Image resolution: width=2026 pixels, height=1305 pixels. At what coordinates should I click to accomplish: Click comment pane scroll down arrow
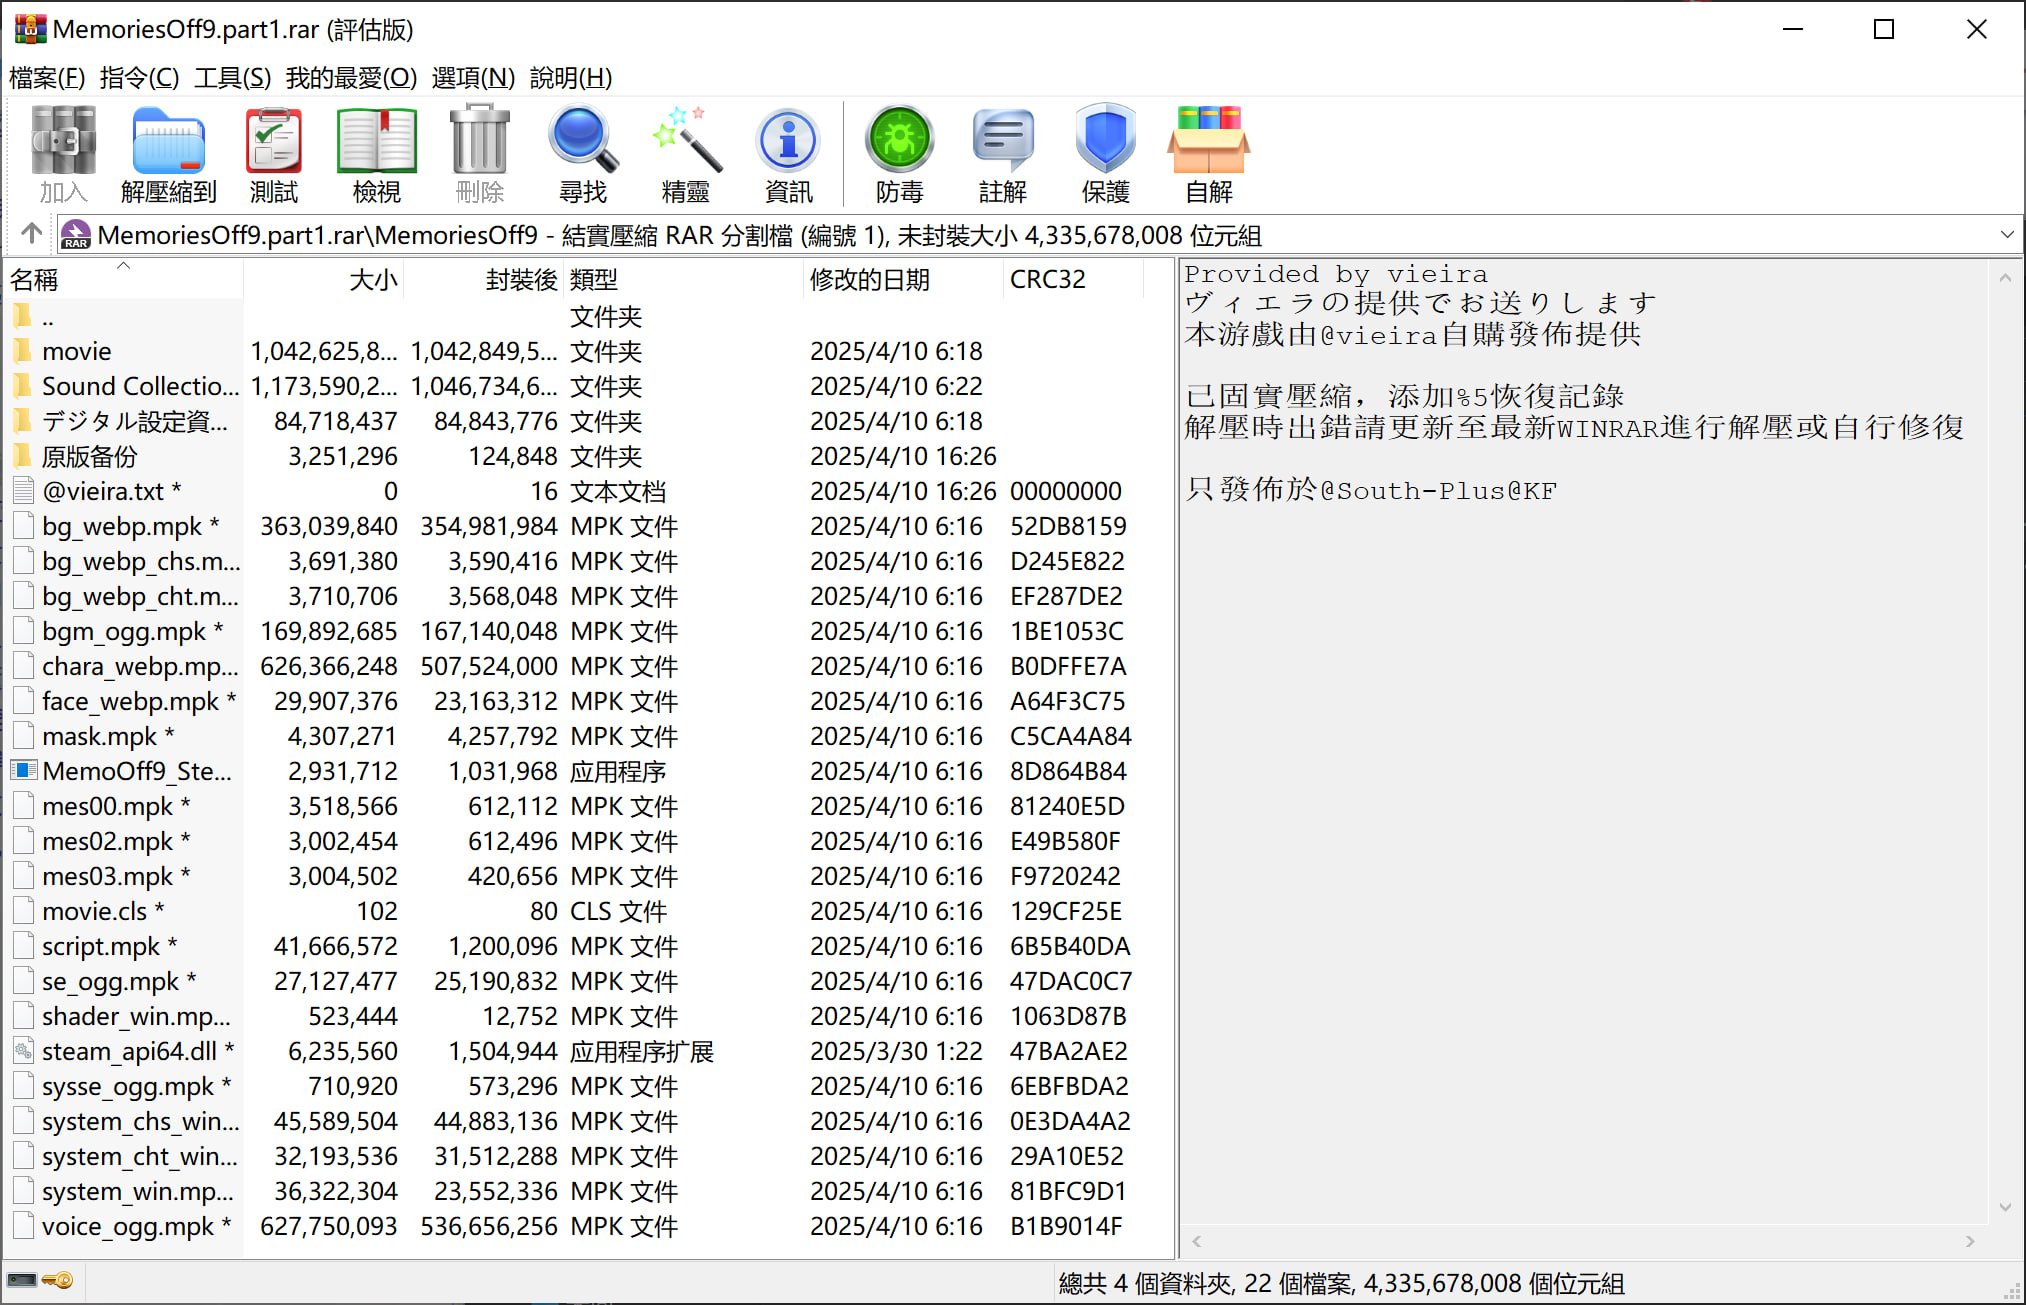2005,1207
